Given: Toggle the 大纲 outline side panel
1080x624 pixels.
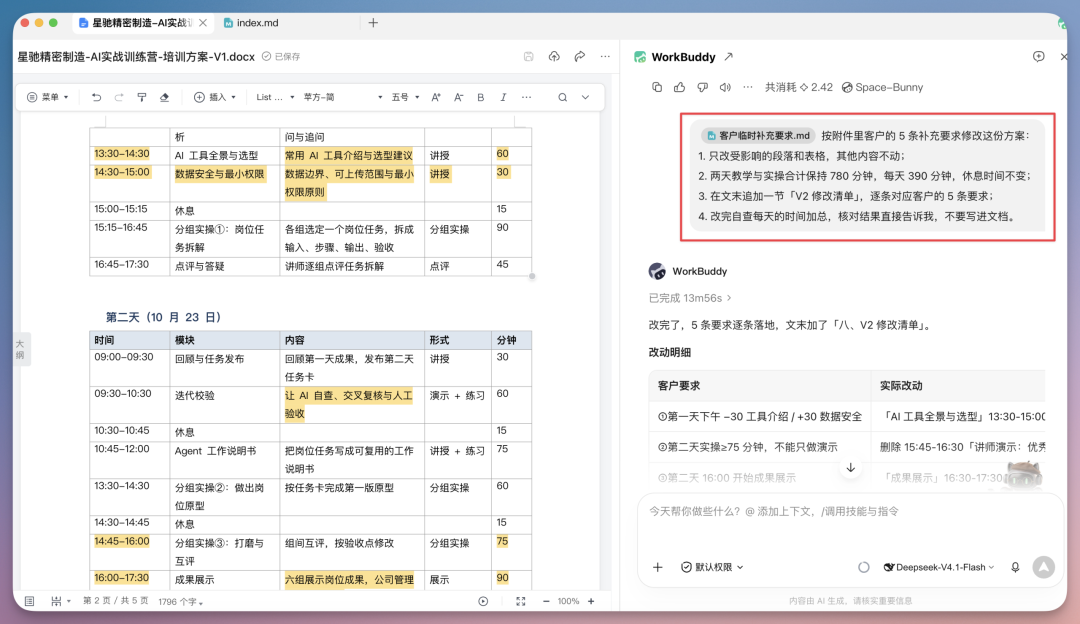Looking at the screenshot, I should (x=20, y=349).
